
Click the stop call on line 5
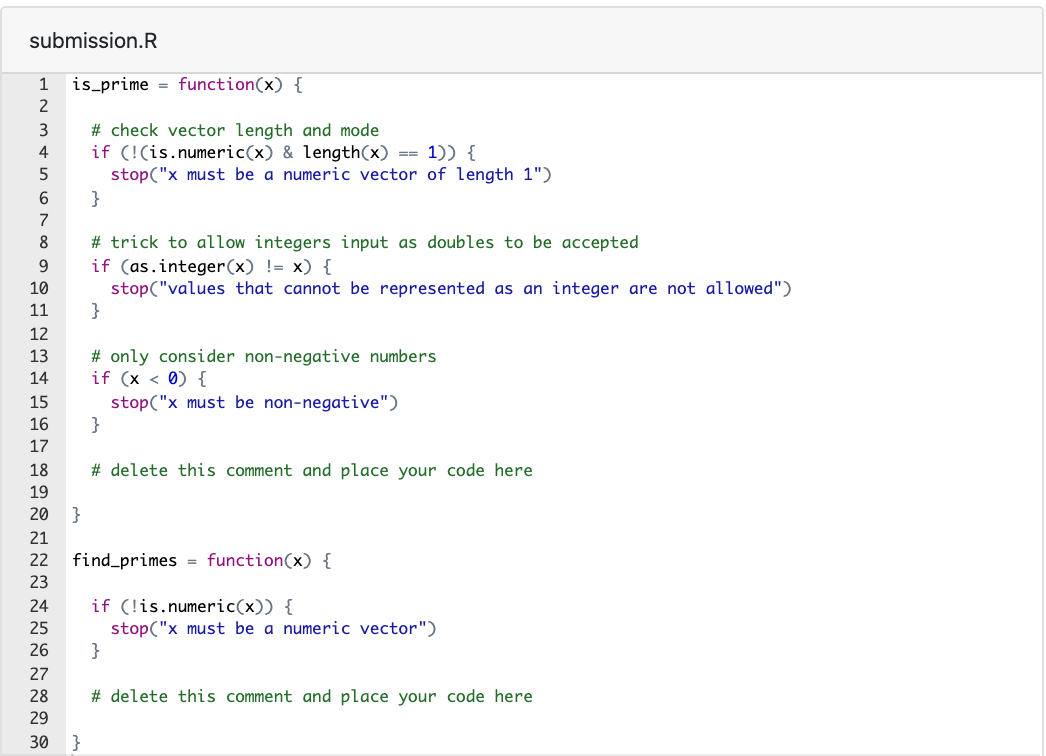point(128,174)
